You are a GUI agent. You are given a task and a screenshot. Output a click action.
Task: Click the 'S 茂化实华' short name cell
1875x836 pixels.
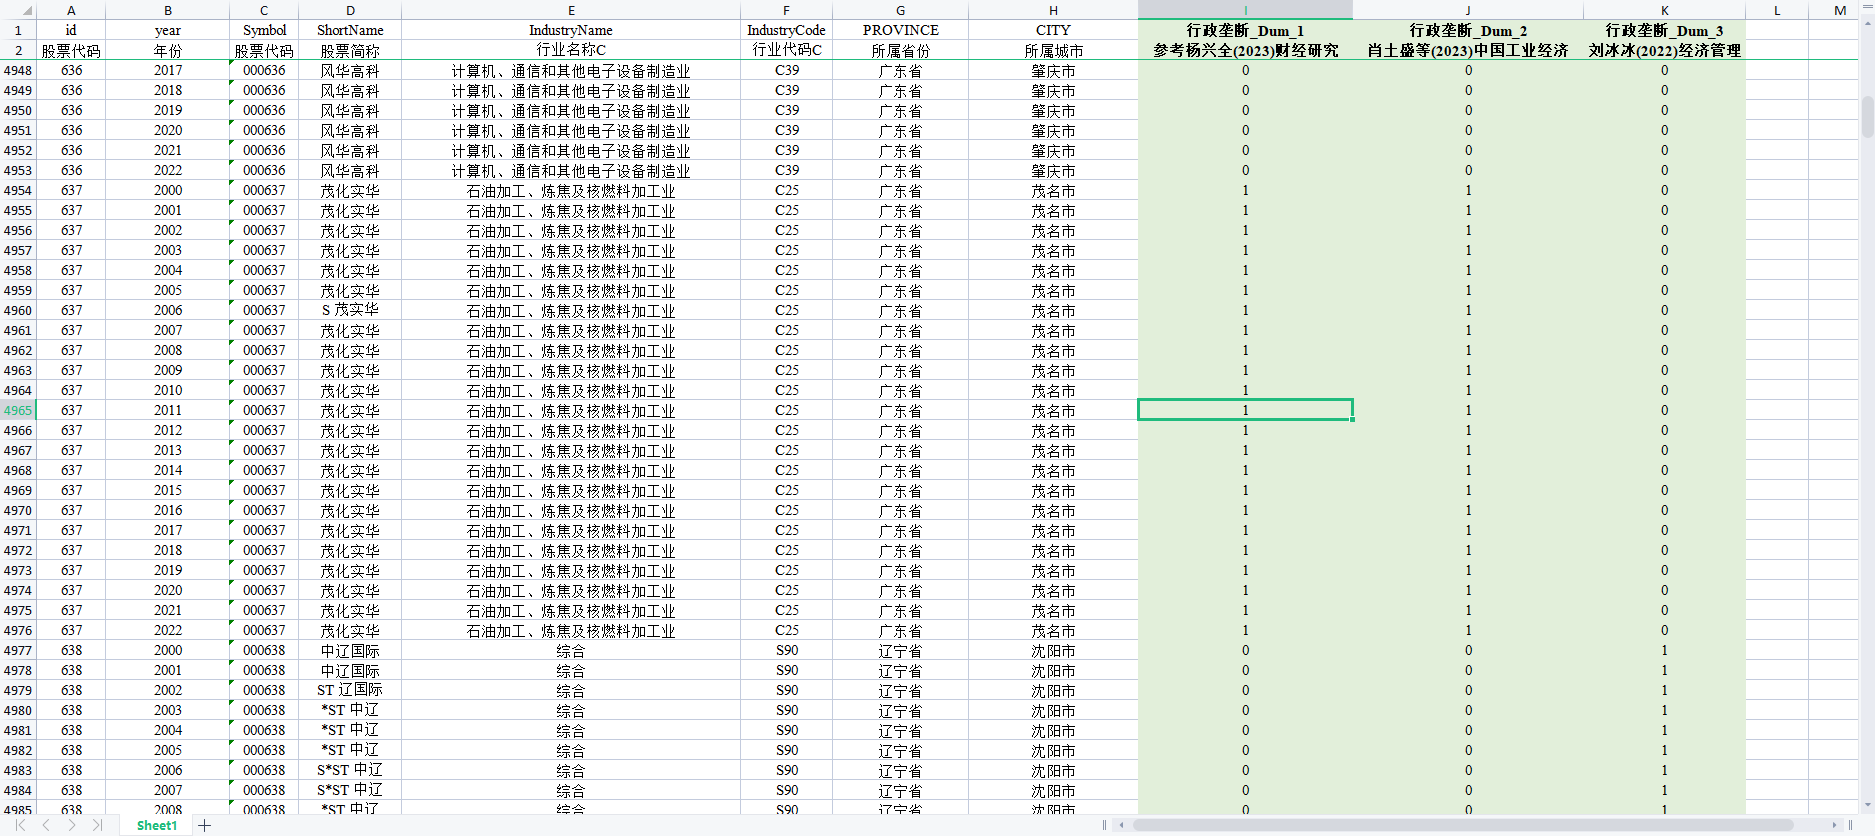point(350,310)
